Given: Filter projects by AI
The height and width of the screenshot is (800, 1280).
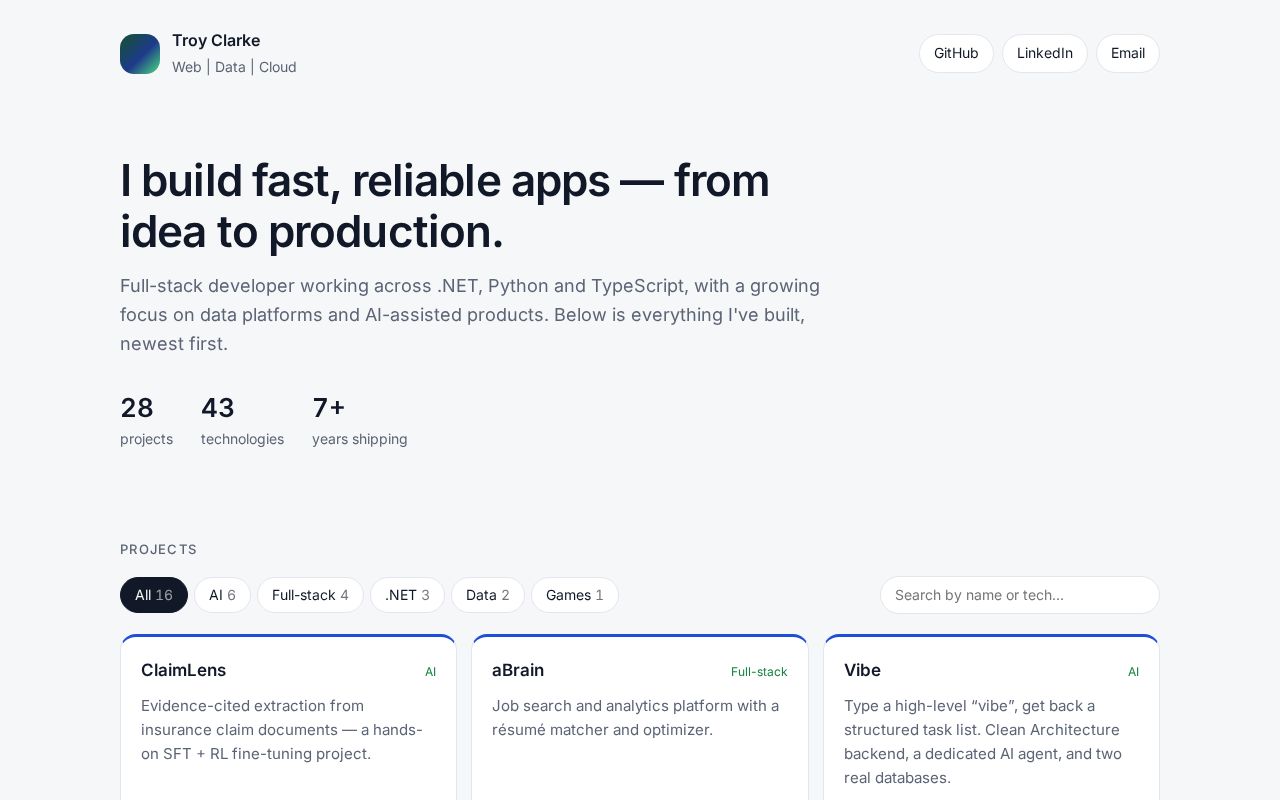Looking at the screenshot, I should pos(222,595).
